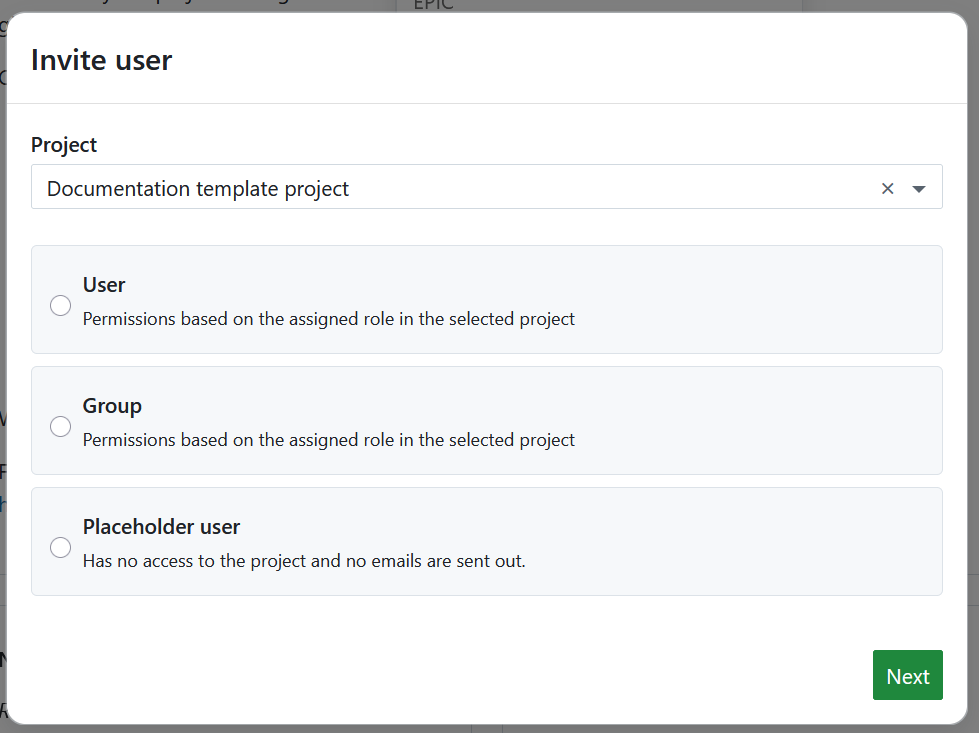This screenshot has height=733, width=979.
Task: Select the User invitation option card
Action: (487, 297)
